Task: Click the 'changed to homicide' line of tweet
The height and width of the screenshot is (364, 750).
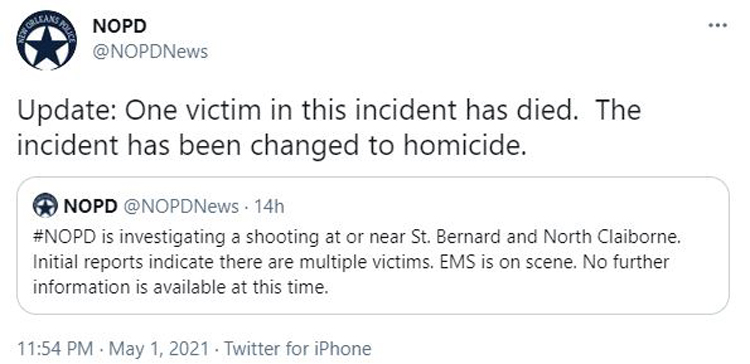Action: [272, 145]
